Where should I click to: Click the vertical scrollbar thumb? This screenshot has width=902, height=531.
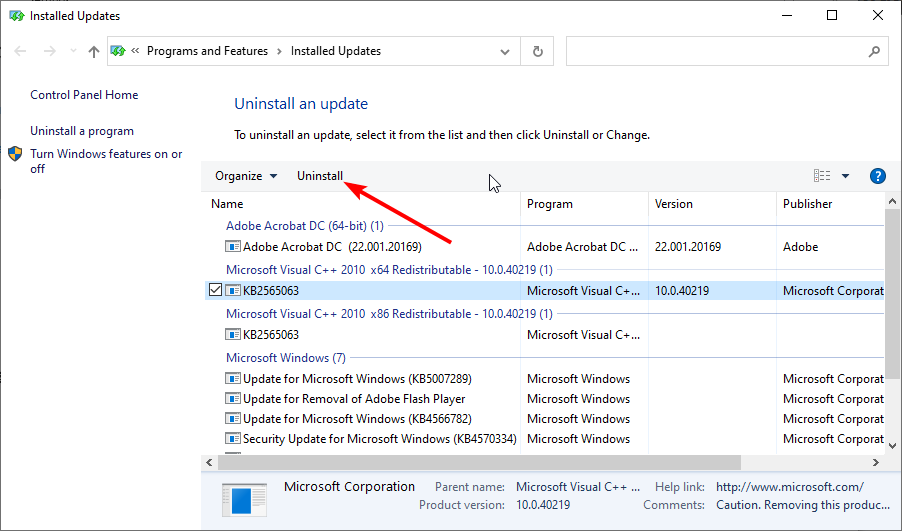pyautogui.click(x=892, y=294)
